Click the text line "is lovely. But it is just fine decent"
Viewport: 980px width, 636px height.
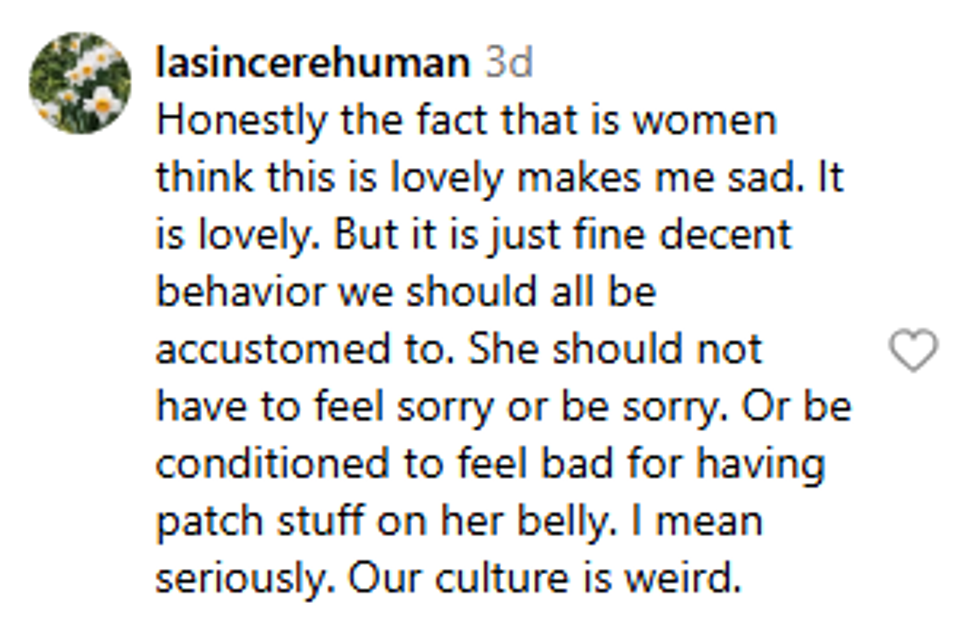(474, 236)
